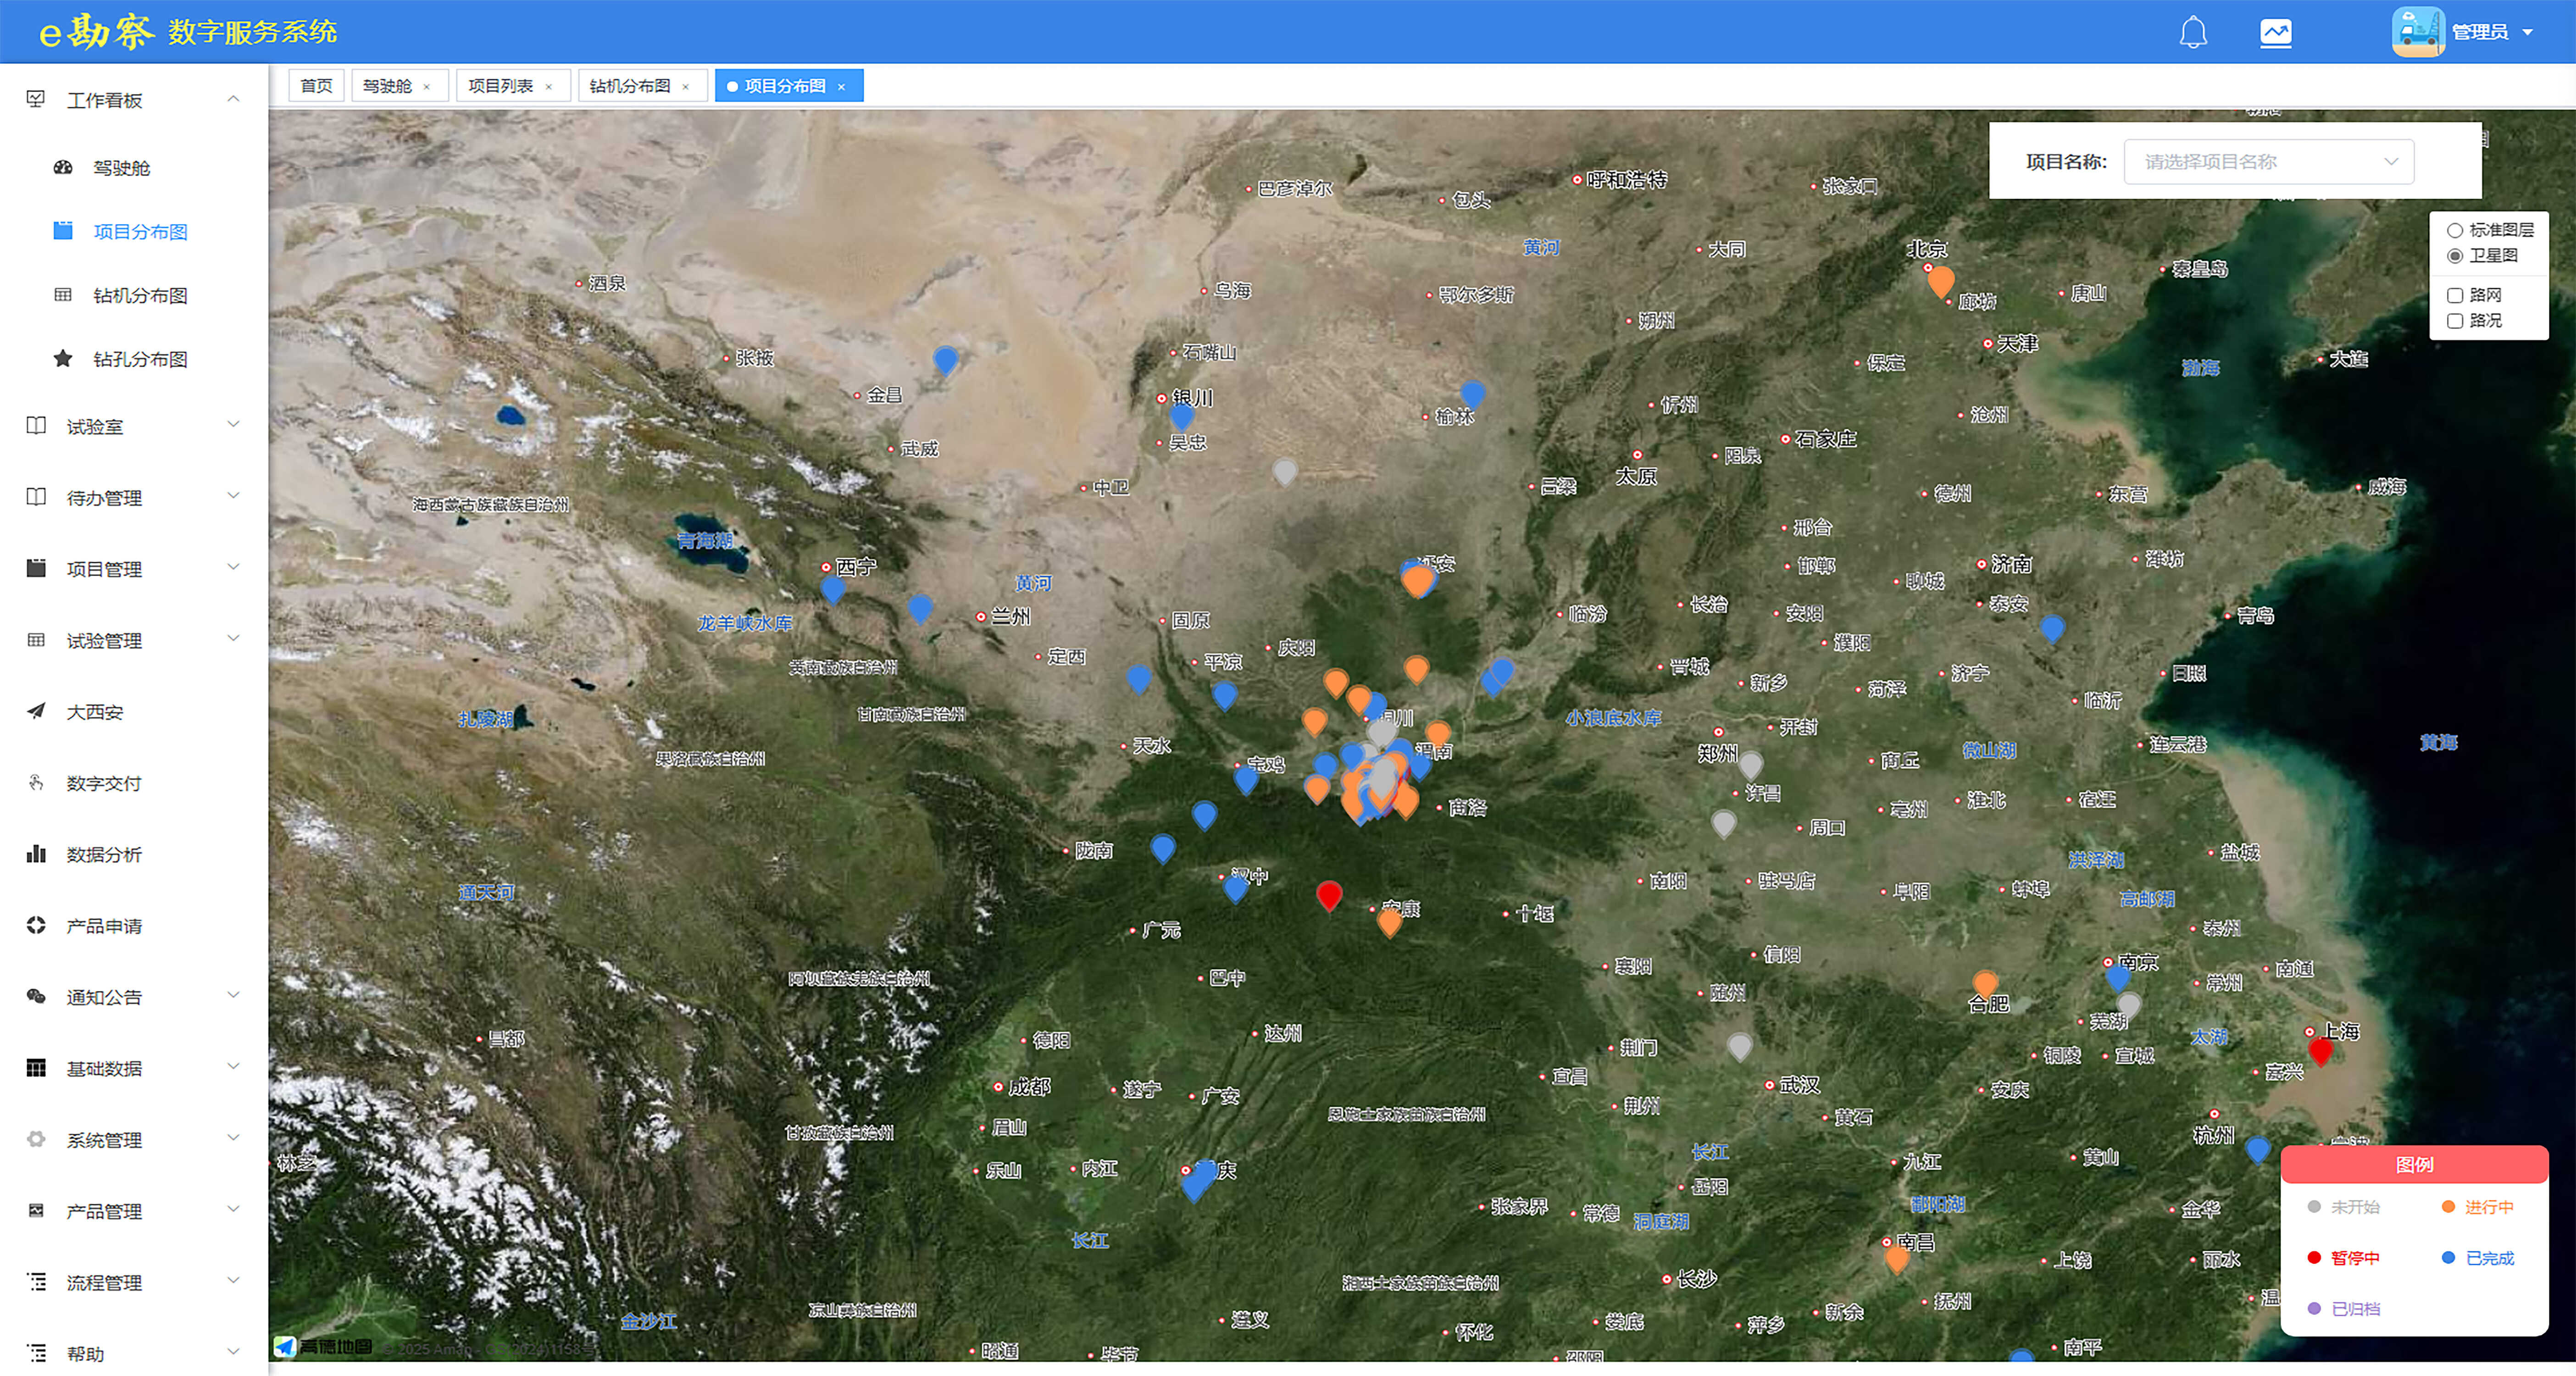
Task: Enable the 路况 checkbox
Action: tap(2454, 321)
